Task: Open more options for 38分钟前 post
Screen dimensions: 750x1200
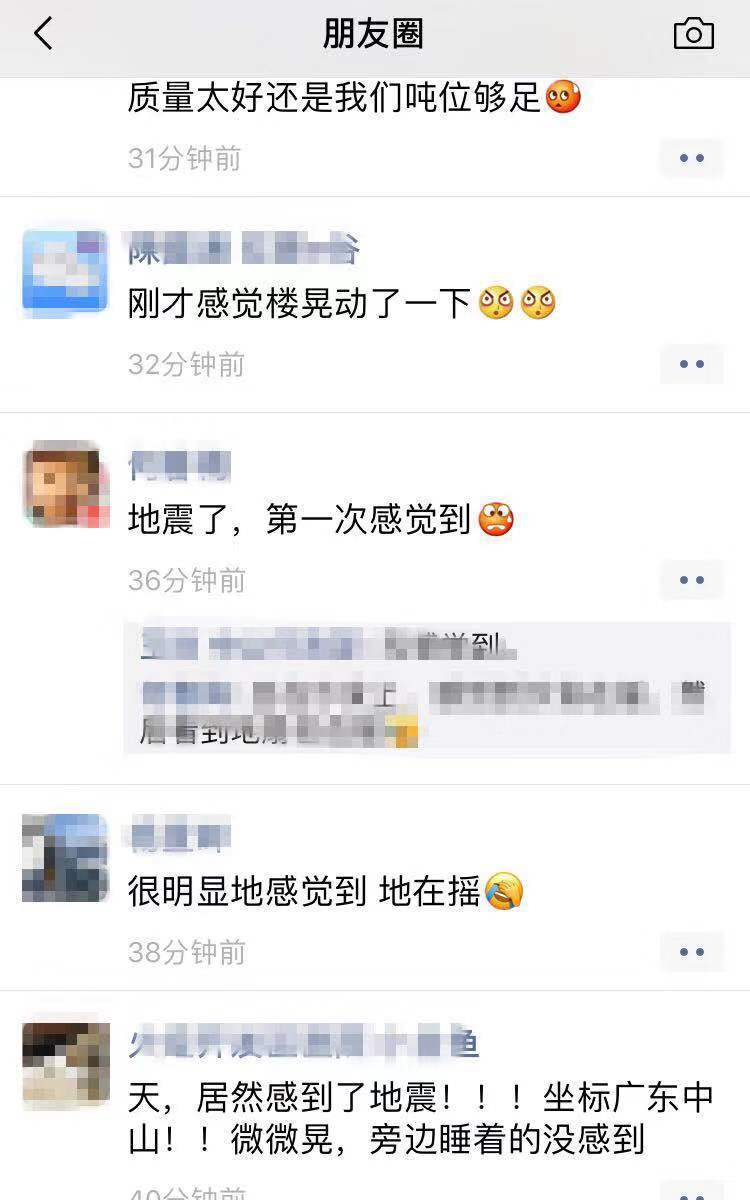Action: pyautogui.click(x=692, y=952)
